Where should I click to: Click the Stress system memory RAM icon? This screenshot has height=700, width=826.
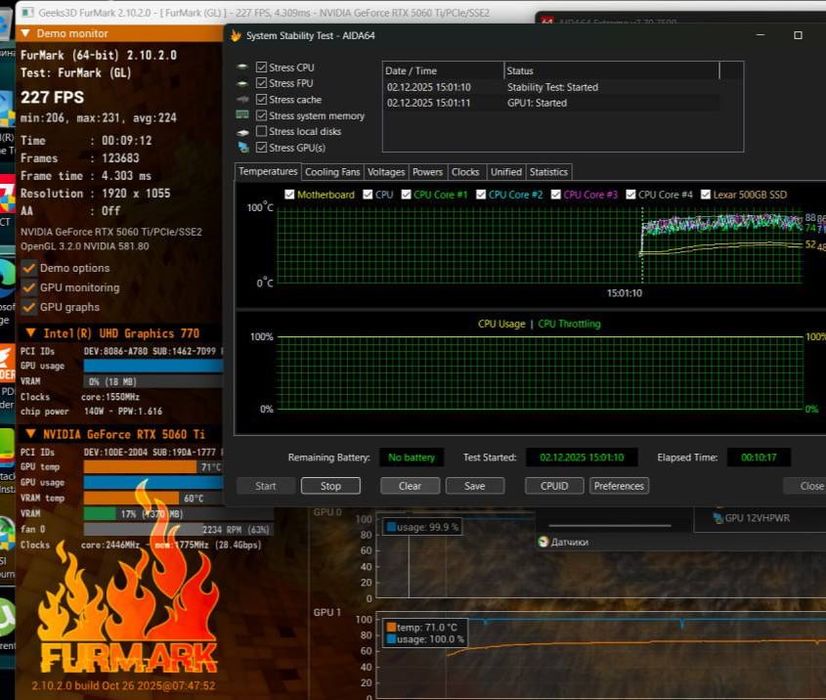pyautogui.click(x=242, y=115)
